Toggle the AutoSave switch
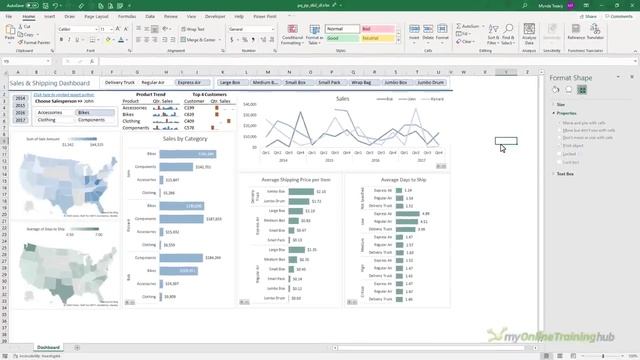 coord(32,6)
